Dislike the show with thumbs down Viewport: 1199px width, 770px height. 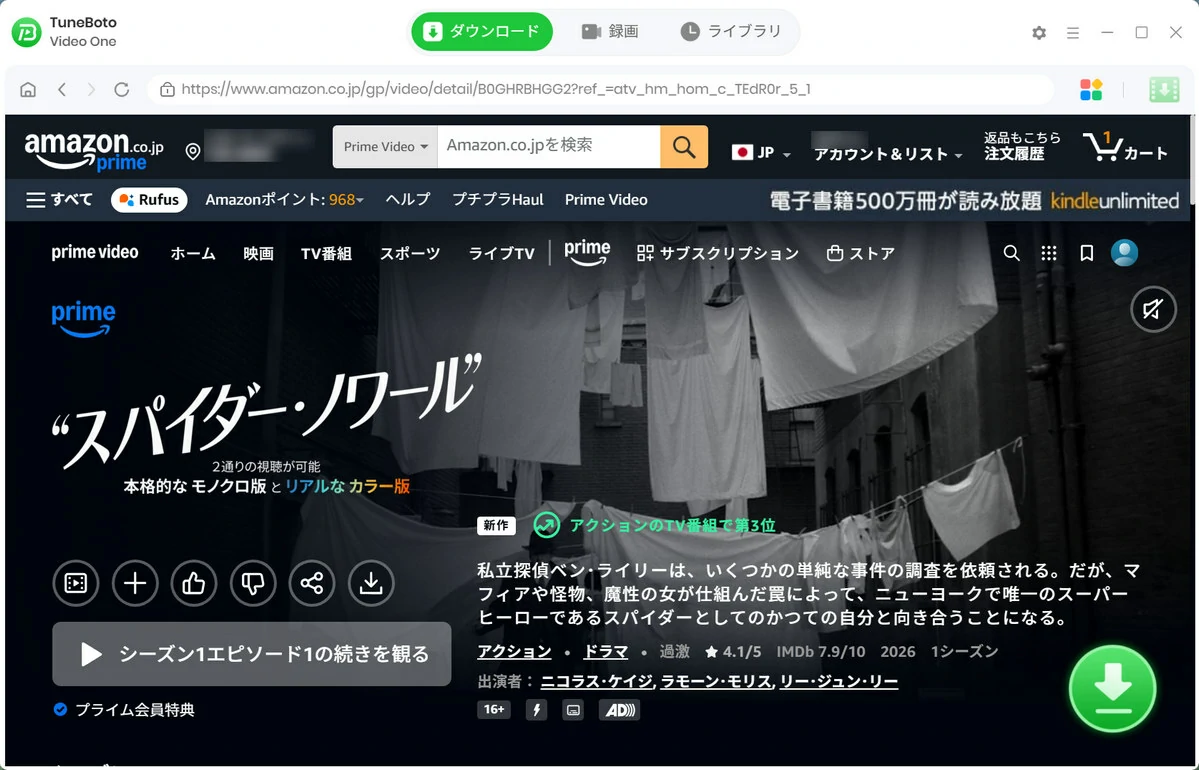tap(252, 583)
